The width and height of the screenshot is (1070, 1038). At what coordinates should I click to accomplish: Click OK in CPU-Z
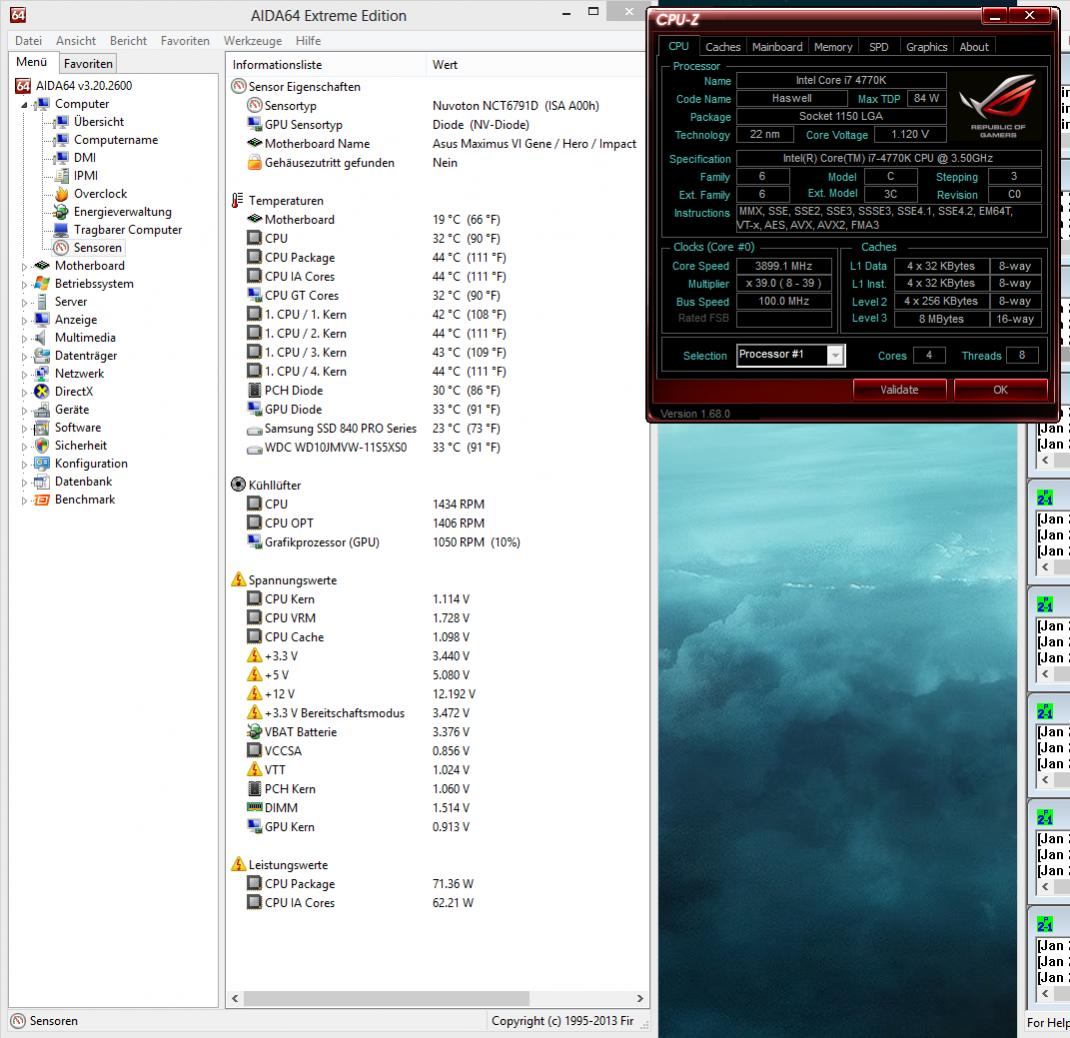[x=1000, y=390]
